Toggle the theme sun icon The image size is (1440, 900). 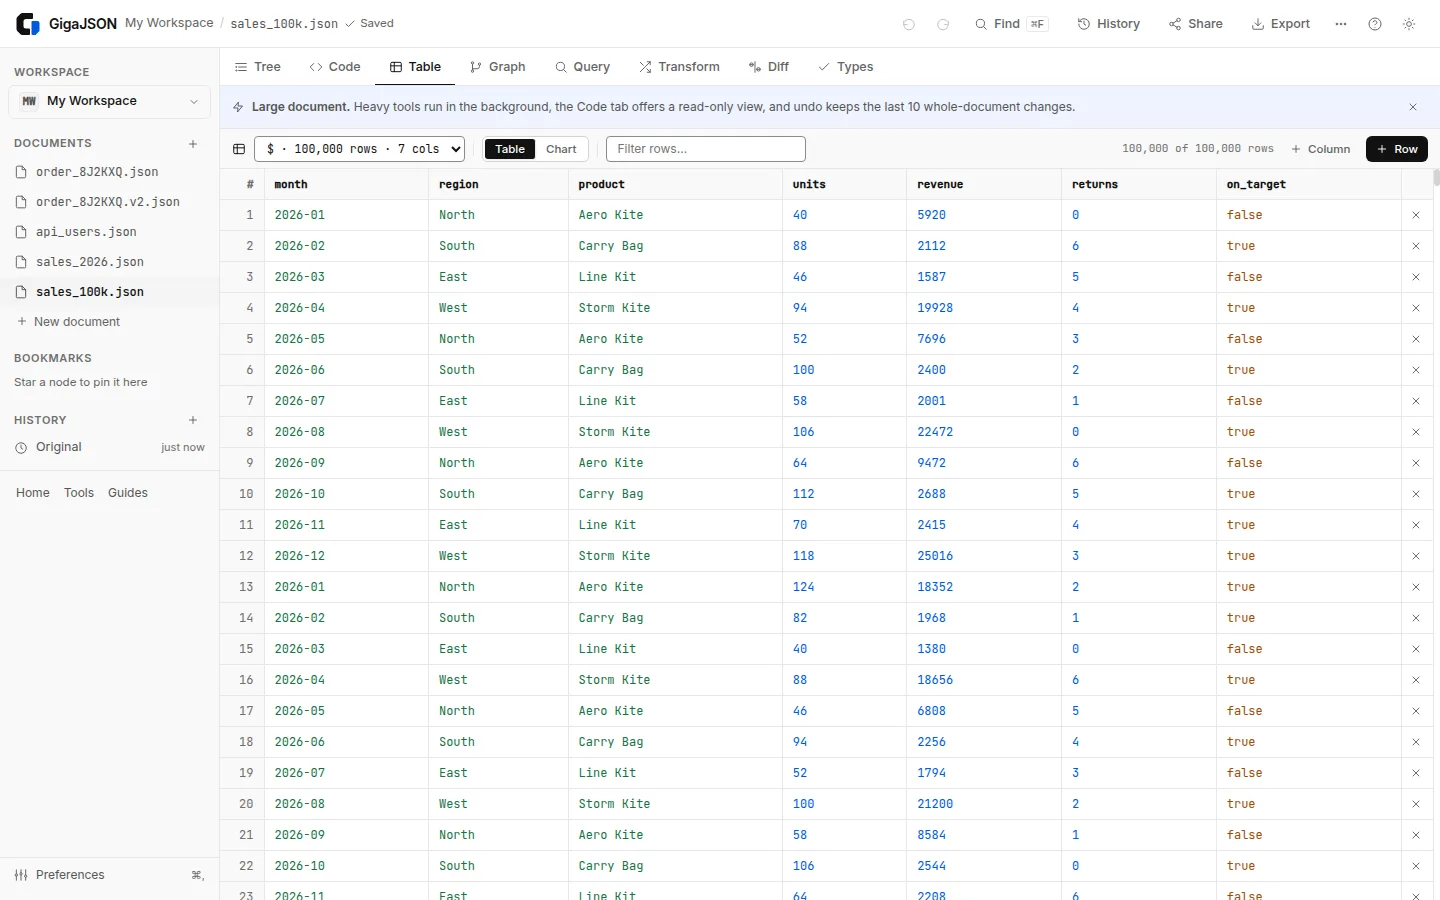point(1409,24)
